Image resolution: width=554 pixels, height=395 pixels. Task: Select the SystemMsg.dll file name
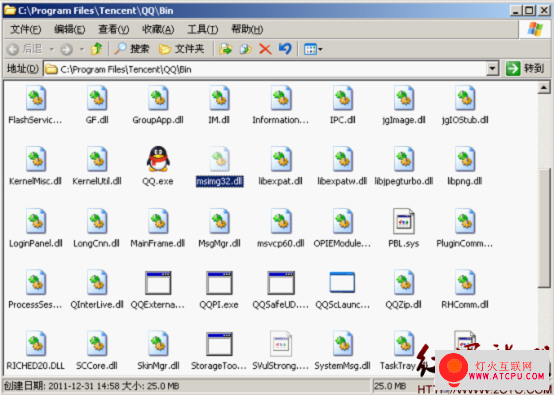pyautogui.click(x=342, y=366)
